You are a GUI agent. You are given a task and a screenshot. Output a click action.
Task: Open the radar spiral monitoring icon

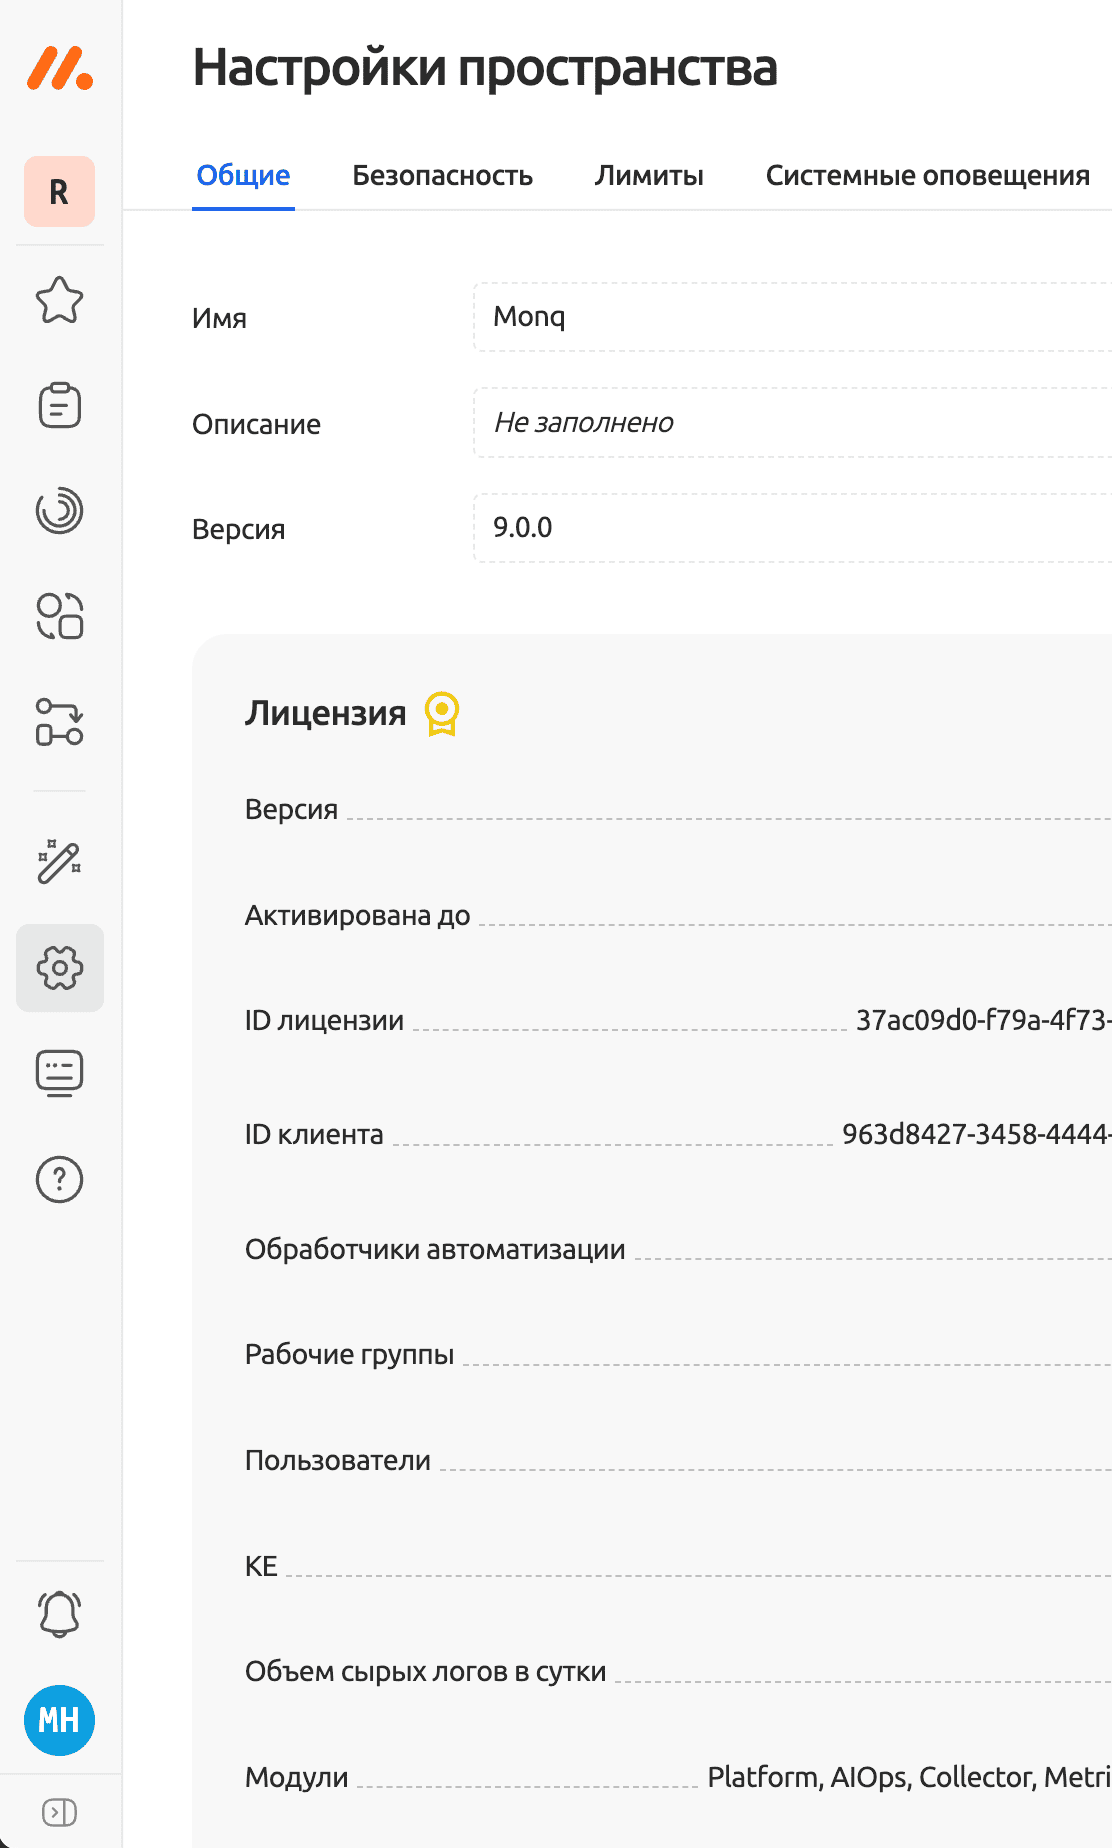point(60,511)
